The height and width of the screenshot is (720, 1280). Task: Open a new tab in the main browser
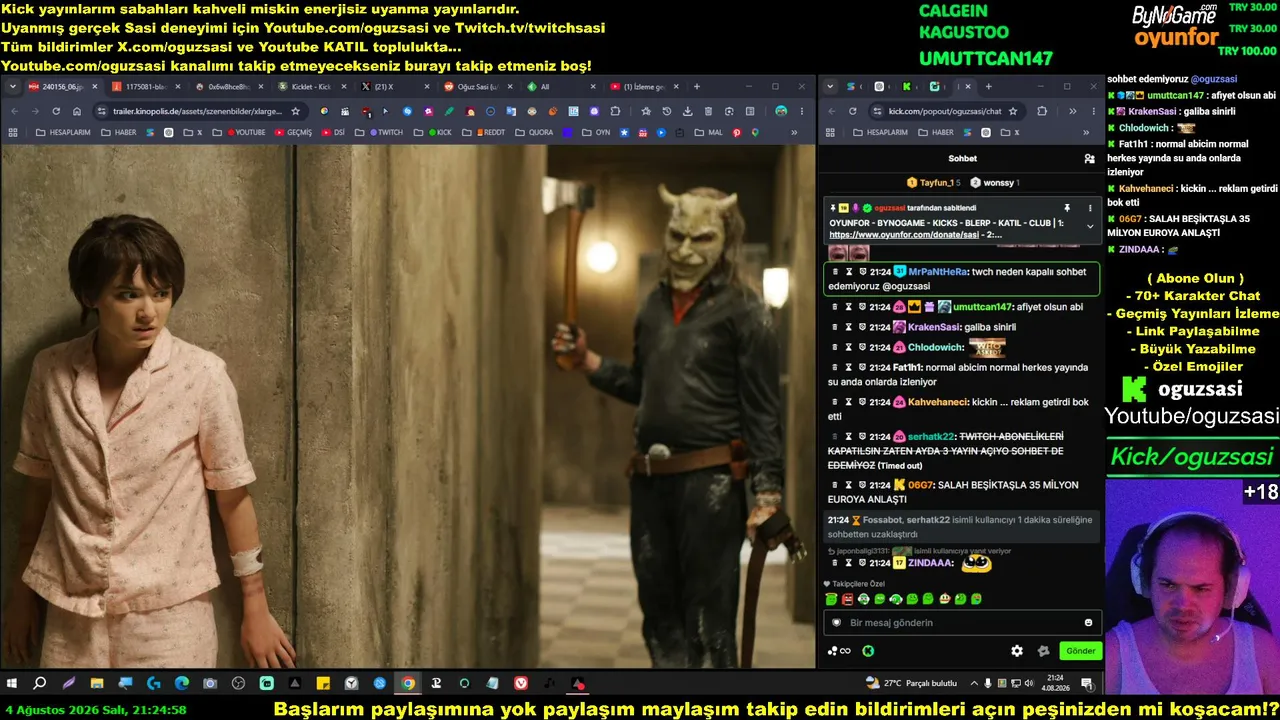pos(697,87)
